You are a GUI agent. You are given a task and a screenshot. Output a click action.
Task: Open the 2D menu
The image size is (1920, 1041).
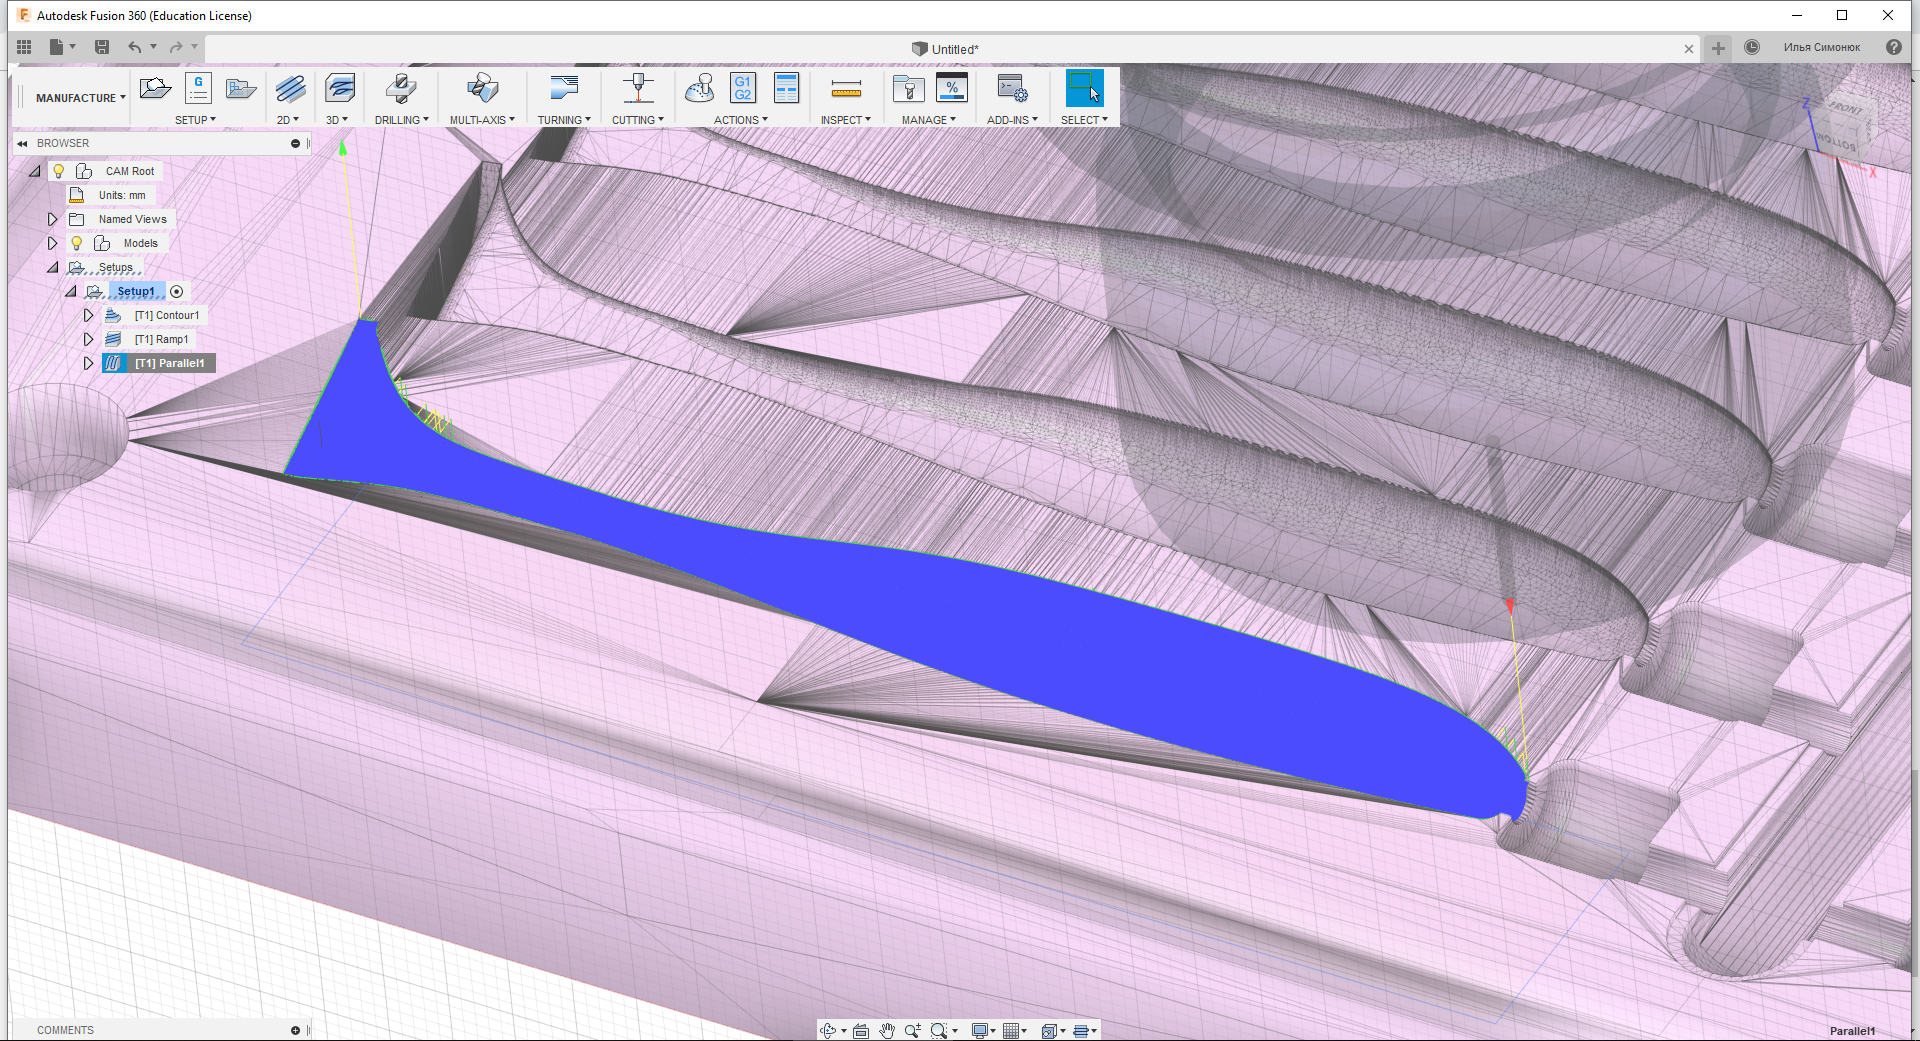(x=288, y=120)
